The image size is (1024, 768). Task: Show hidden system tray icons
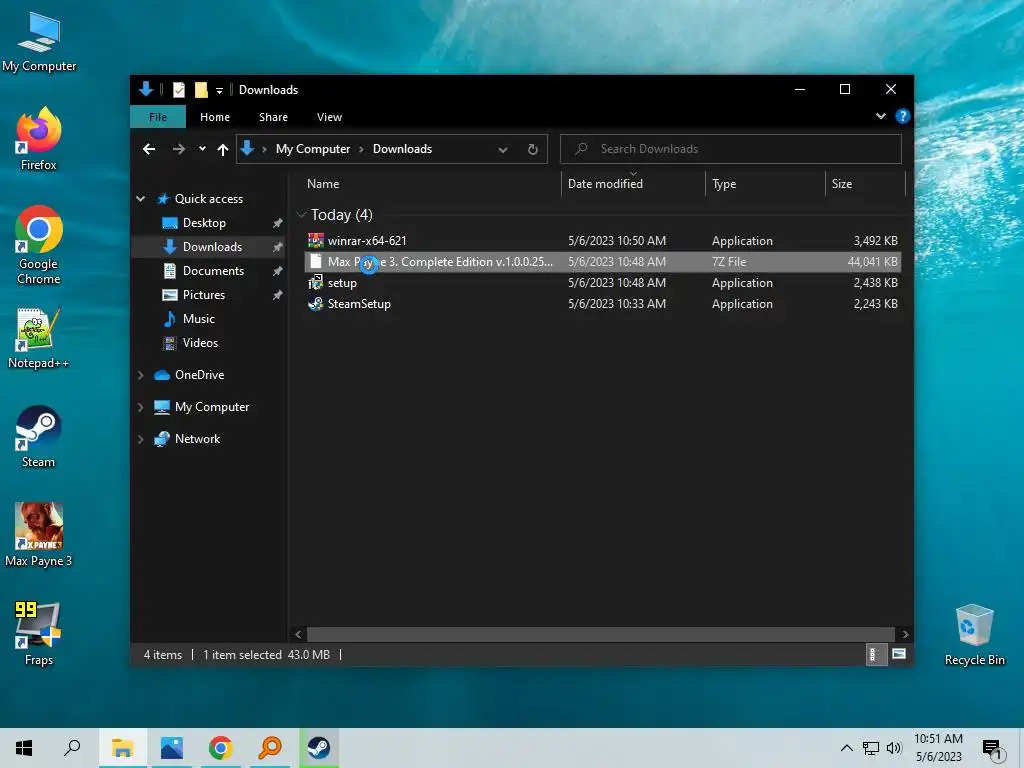[x=846, y=748]
